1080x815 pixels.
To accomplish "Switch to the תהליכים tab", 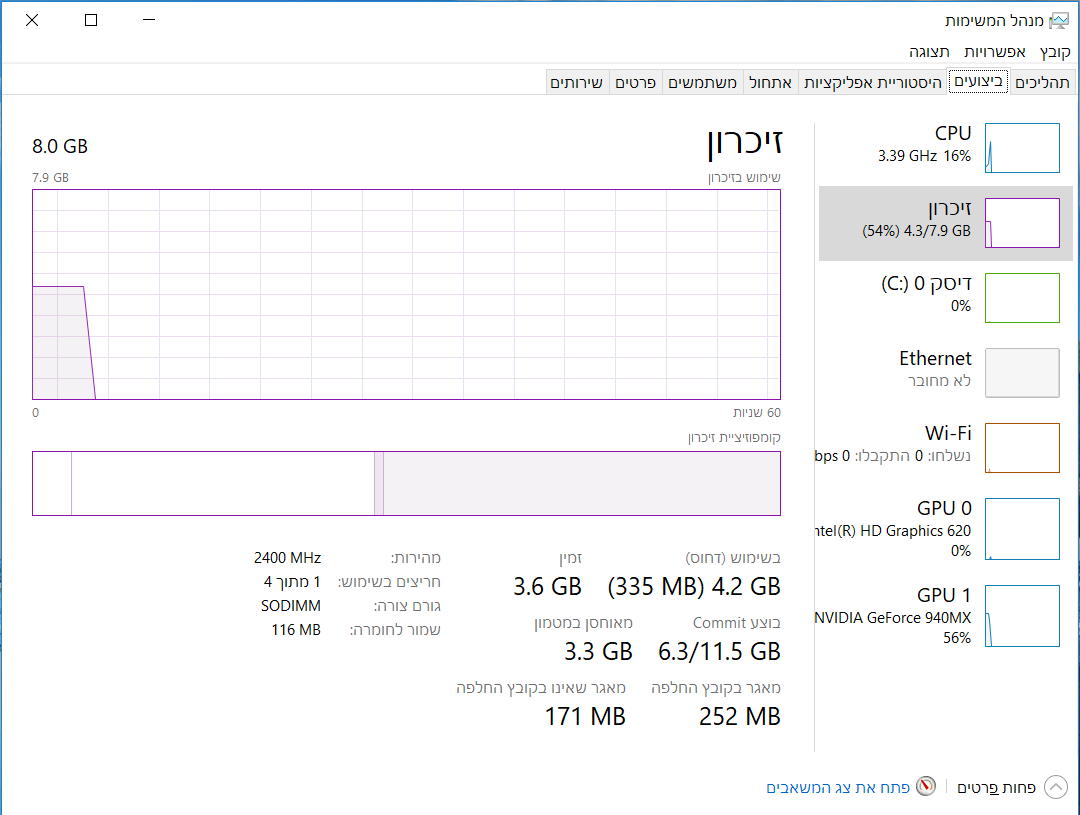I will tap(1042, 82).
